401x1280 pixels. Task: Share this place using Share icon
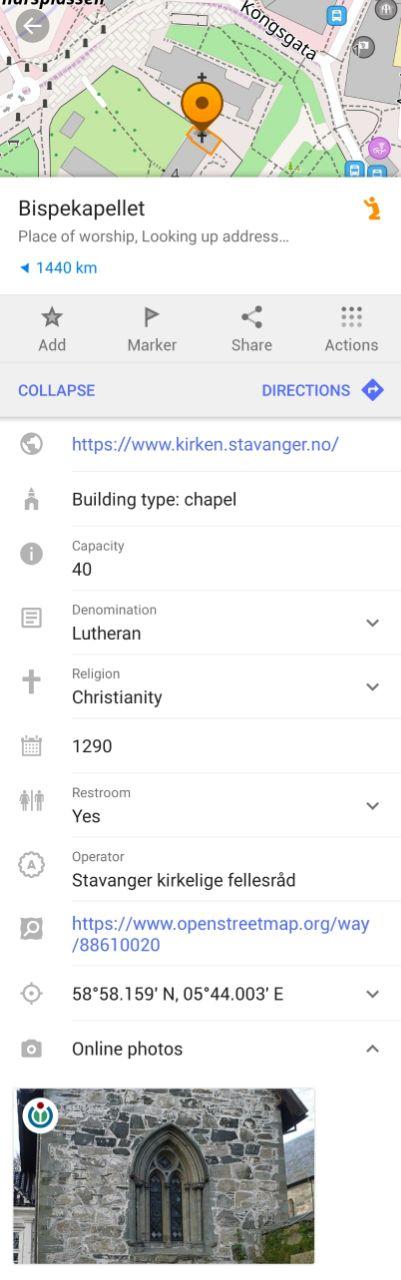click(252, 329)
